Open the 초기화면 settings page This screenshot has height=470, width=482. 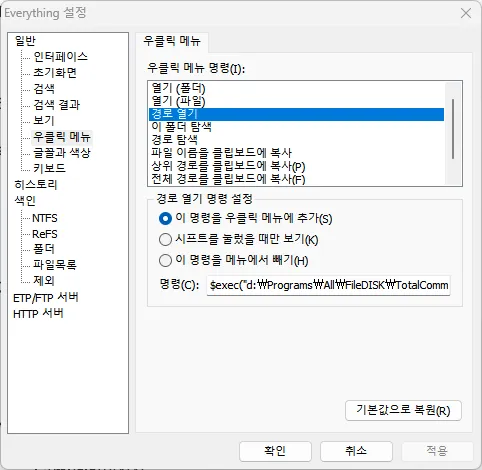(55, 72)
